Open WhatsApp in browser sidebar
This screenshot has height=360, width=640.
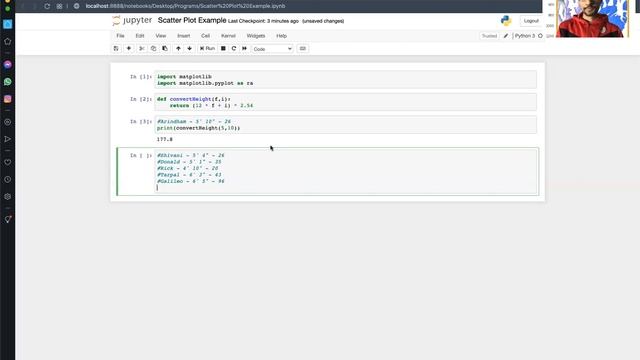click(x=8, y=82)
